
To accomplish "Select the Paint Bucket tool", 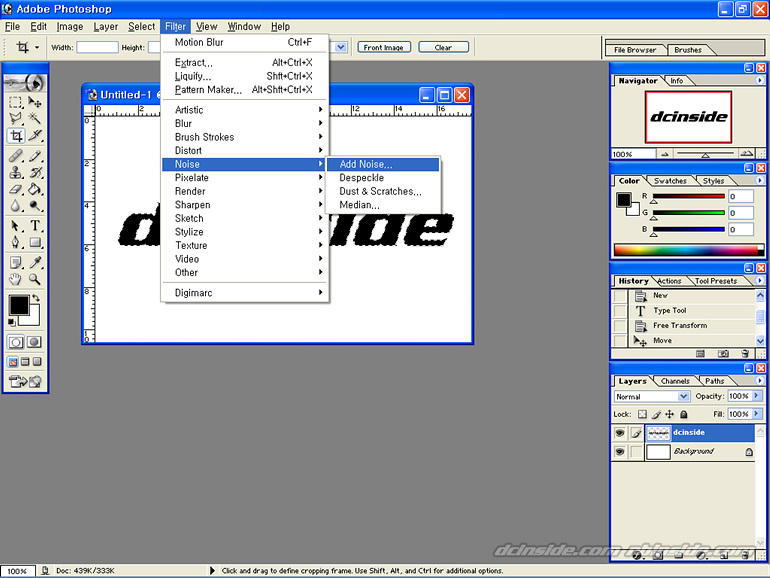I will [35, 189].
